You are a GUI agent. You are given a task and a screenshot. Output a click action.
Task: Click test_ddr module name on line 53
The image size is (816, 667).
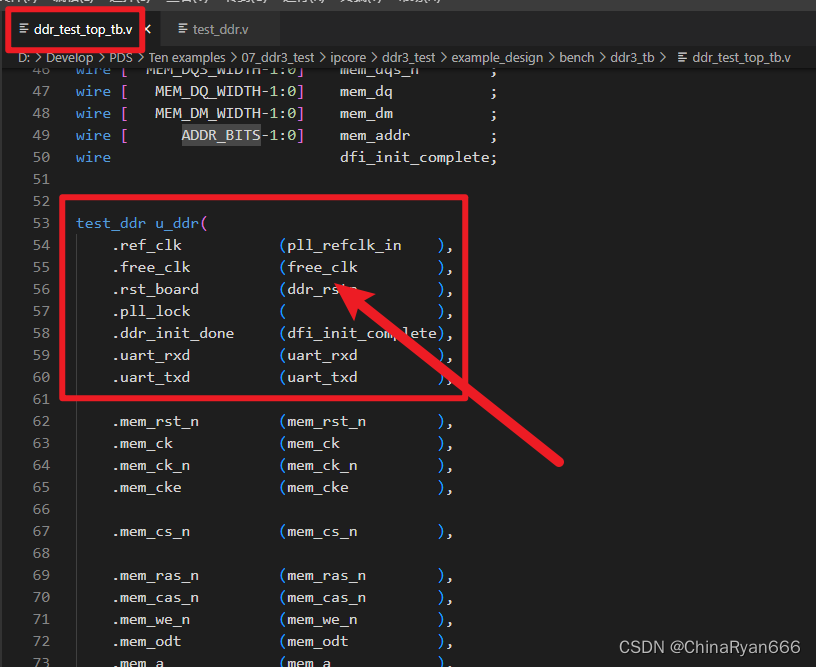point(111,223)
